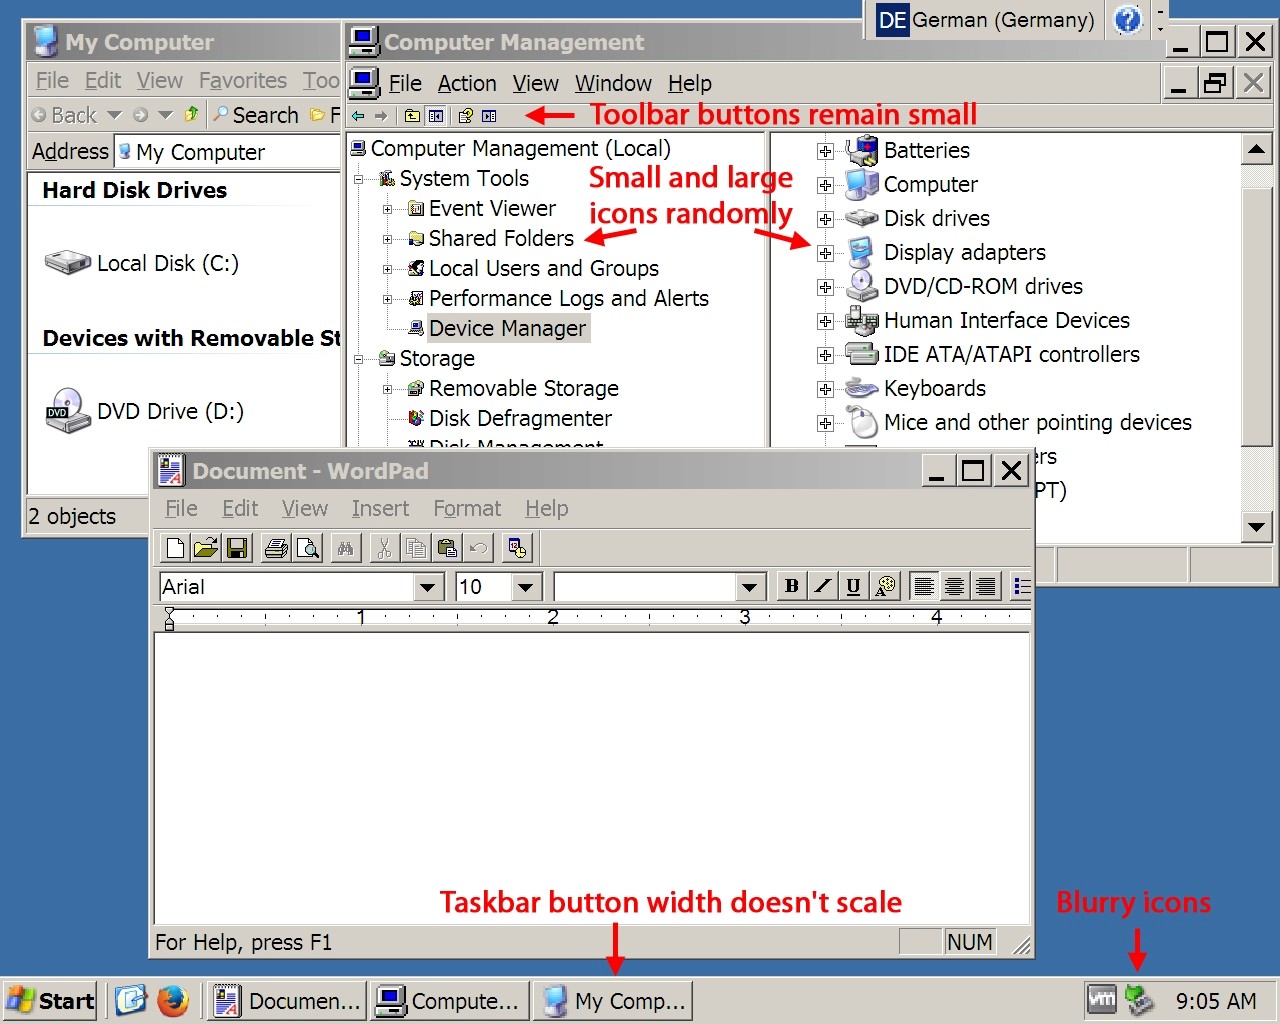
Task: Select Mice and other pointing devices
Action: (1037, 422)
